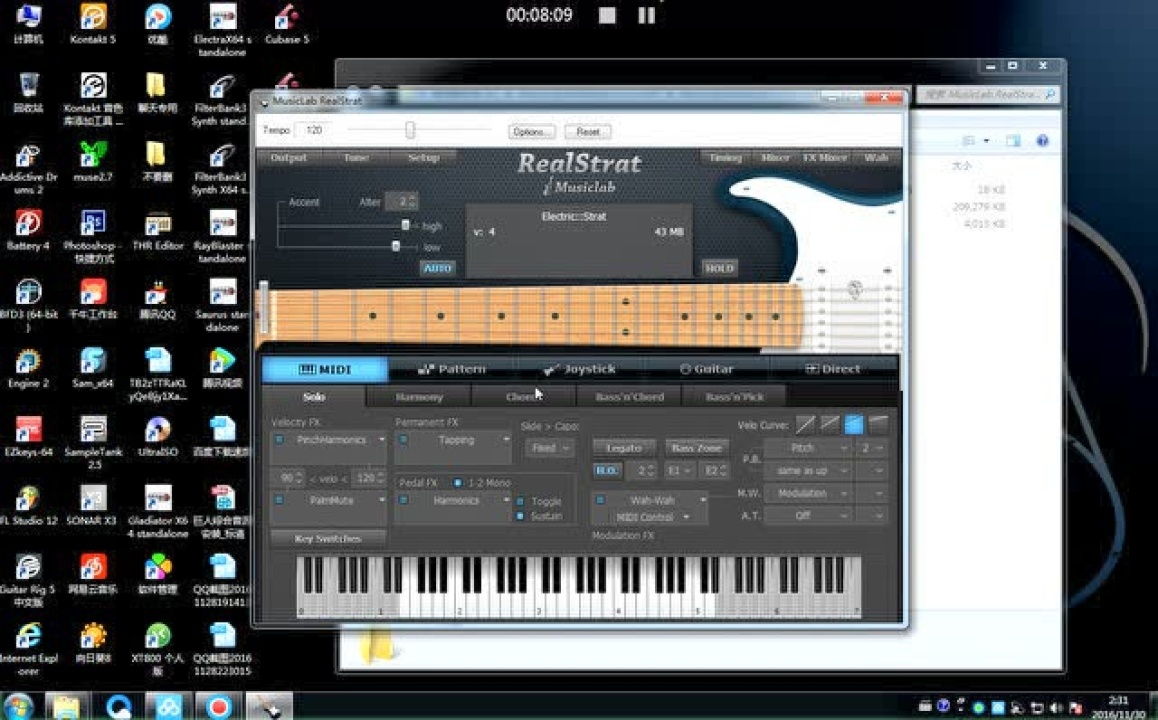This screenshot has width=1158, height=720.
Task: Open the PalmMute effect dropdown
Action: [x=382, y=500]
